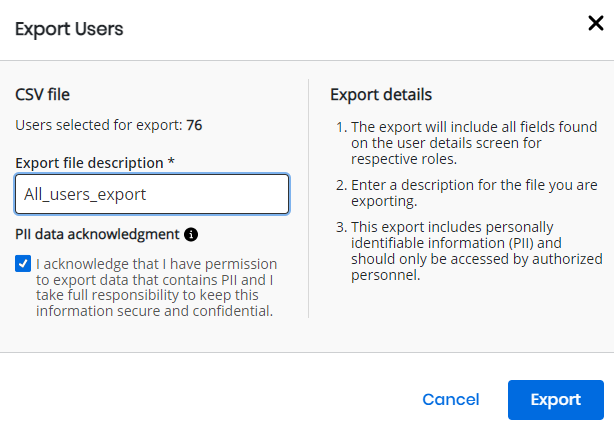Cancel the user export
This screenshot has width=614, height=431.
coord(451,399)
